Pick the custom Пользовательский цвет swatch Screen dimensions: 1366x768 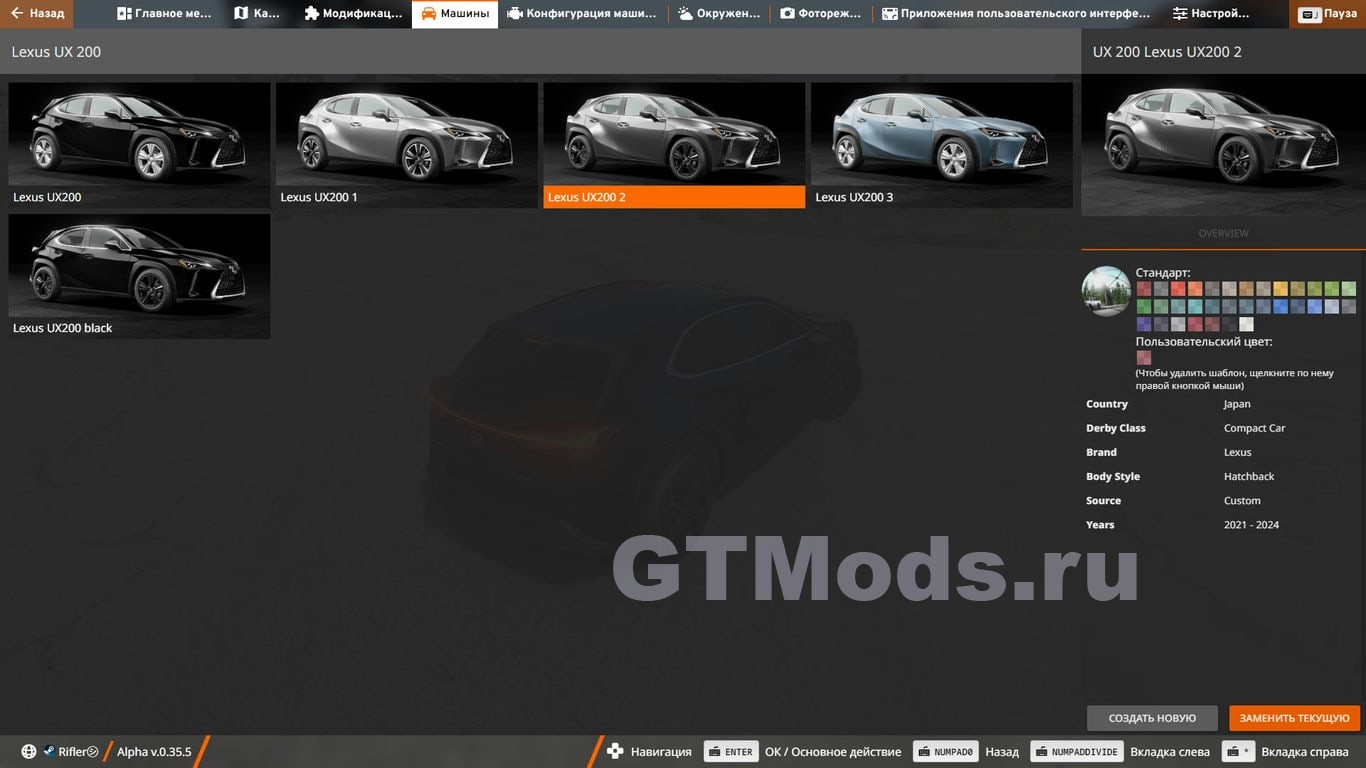coord(1143,357)
